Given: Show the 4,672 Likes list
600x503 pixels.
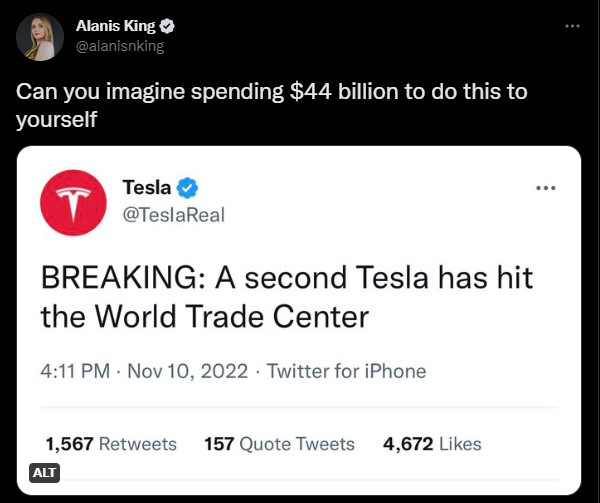Looking at the screenshot, I should tap(432, 444).
